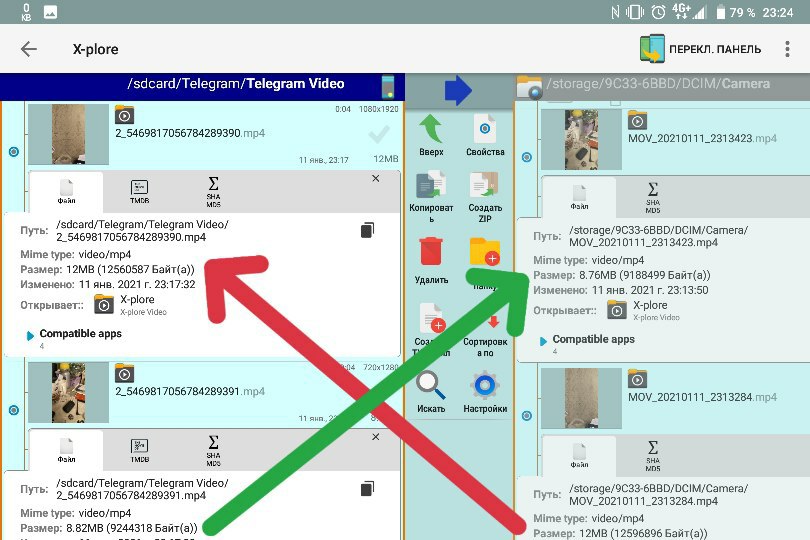Tap X-plore Video opener in right pane details
810x540 pixels.
(x=644, y=311)
